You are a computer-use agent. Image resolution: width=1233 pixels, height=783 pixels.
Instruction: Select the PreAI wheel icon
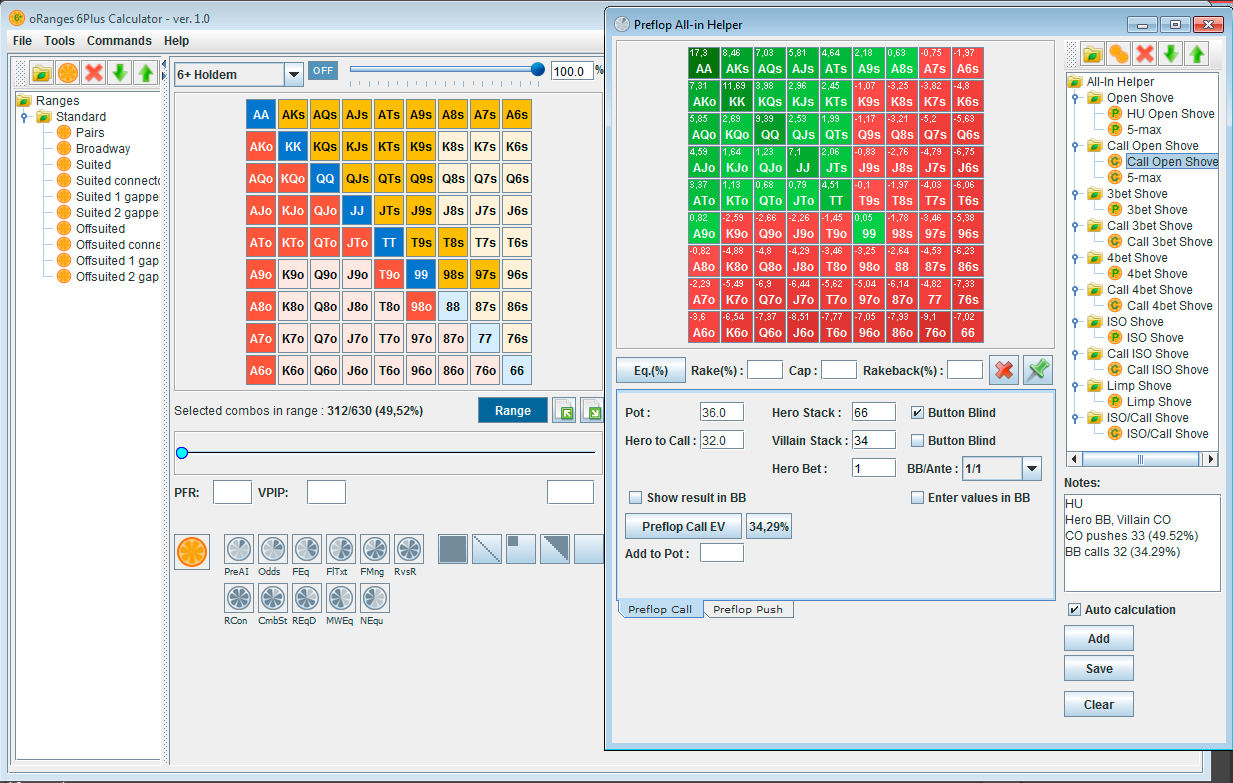point(238,548)
